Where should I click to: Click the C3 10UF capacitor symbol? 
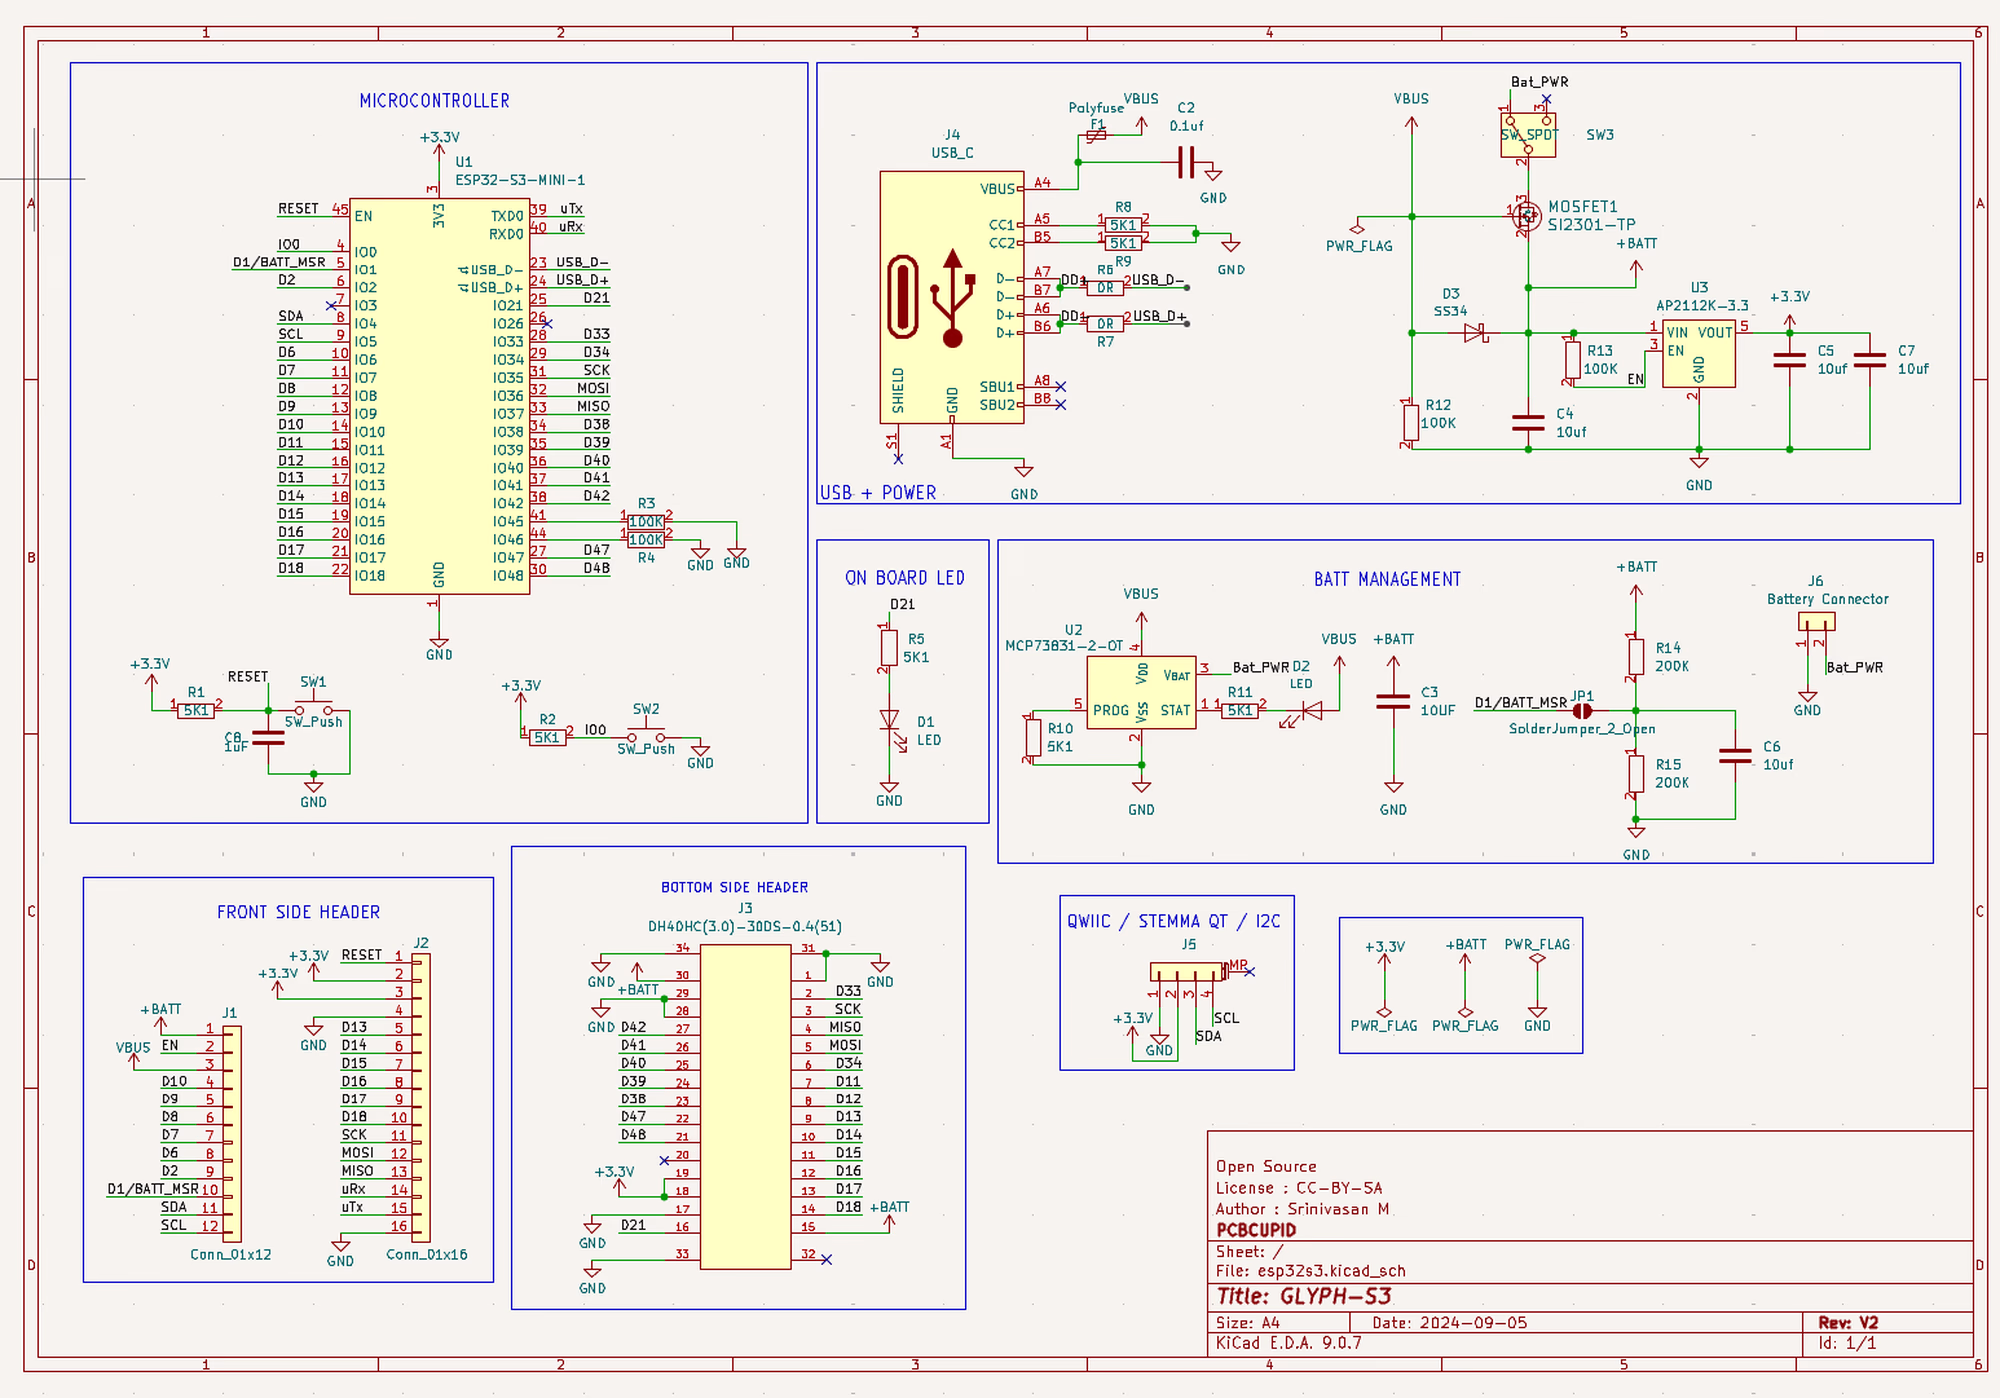[x=1393, y=702]
